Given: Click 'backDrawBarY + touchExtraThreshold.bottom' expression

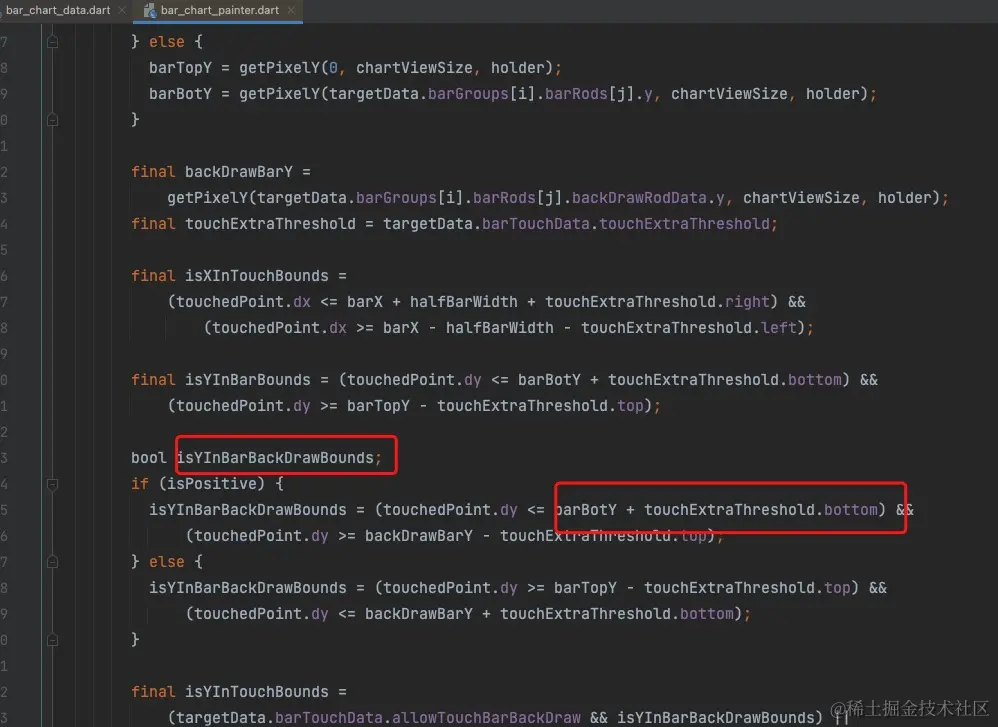Looking at the screenshot, I should 549,614.
